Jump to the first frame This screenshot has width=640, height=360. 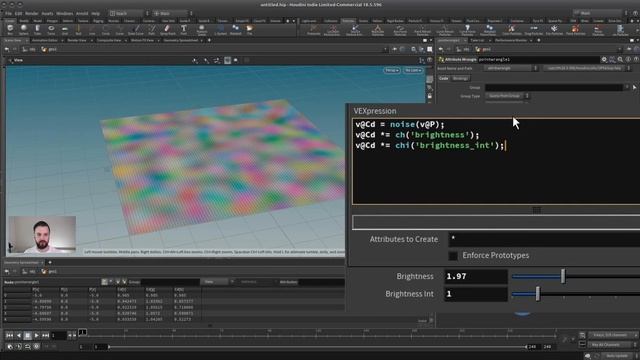tap(9, 336)
